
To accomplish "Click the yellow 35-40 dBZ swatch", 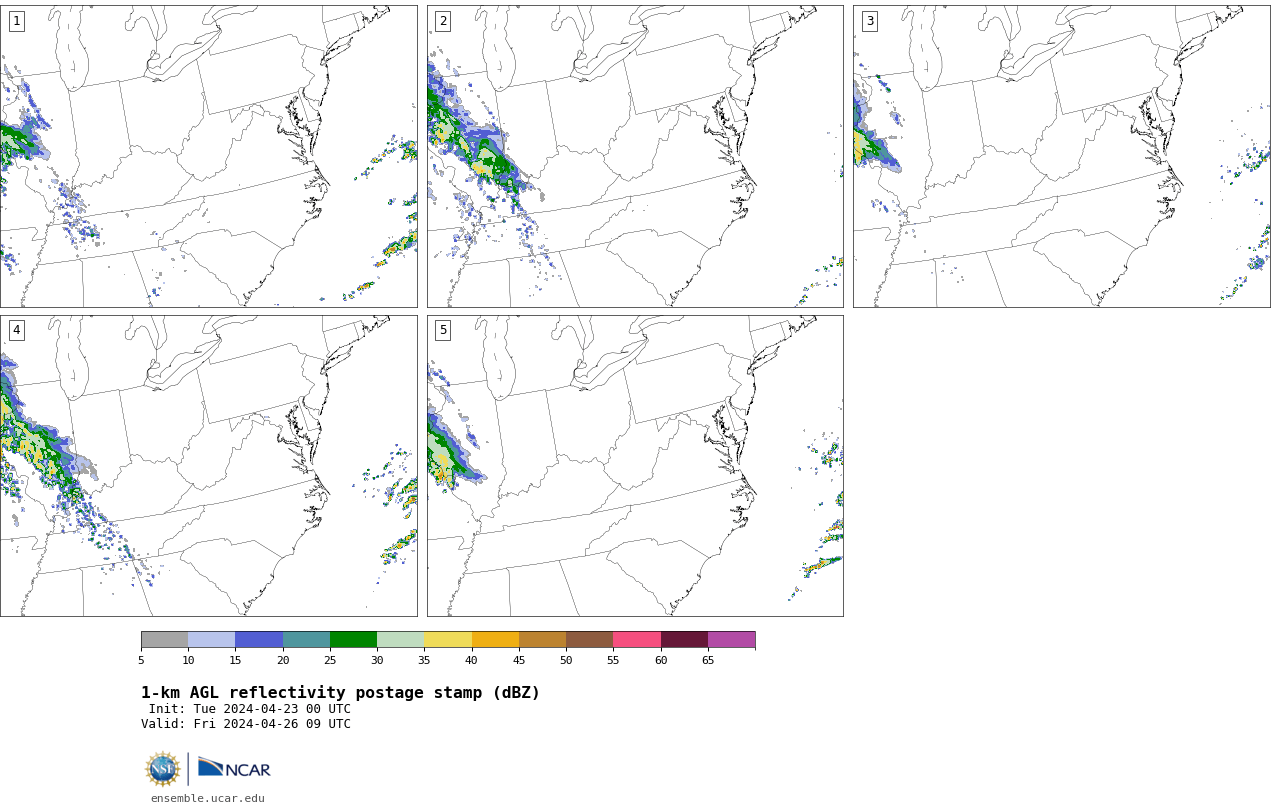I will (x=448, y=640).
